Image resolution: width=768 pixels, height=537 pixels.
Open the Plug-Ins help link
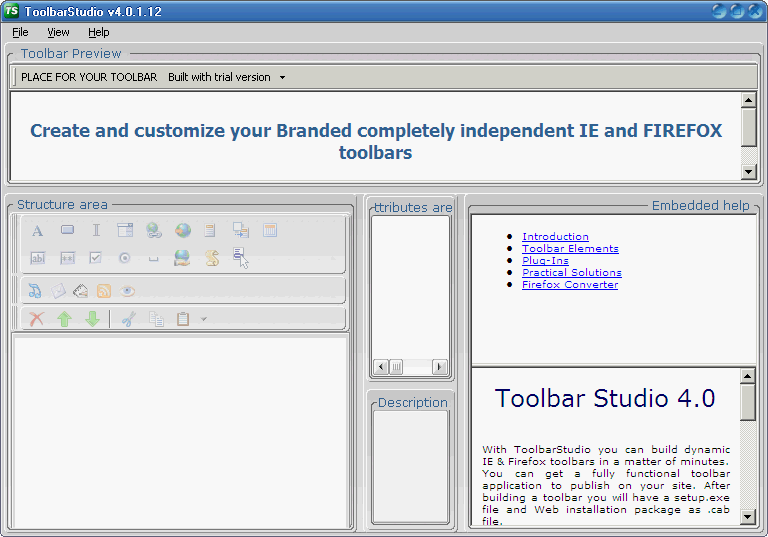click(x=545, y=261)
